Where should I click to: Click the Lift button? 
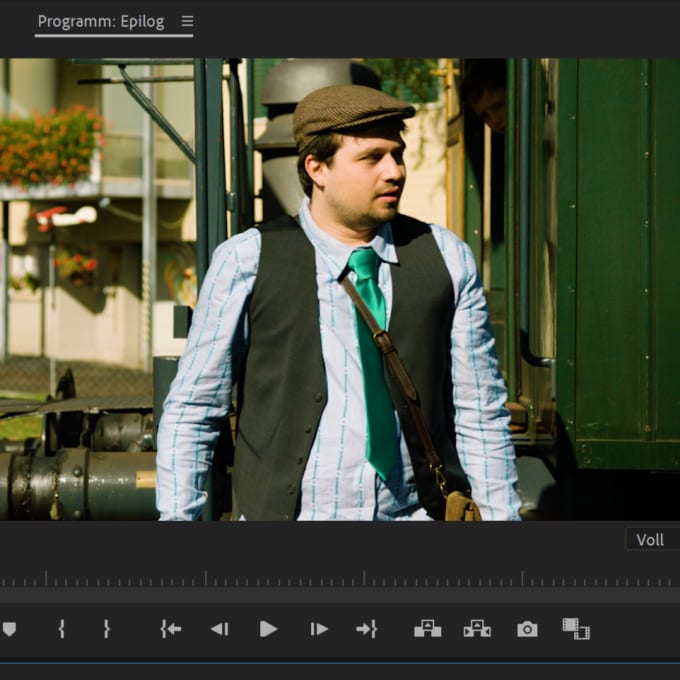pos(428,629)
